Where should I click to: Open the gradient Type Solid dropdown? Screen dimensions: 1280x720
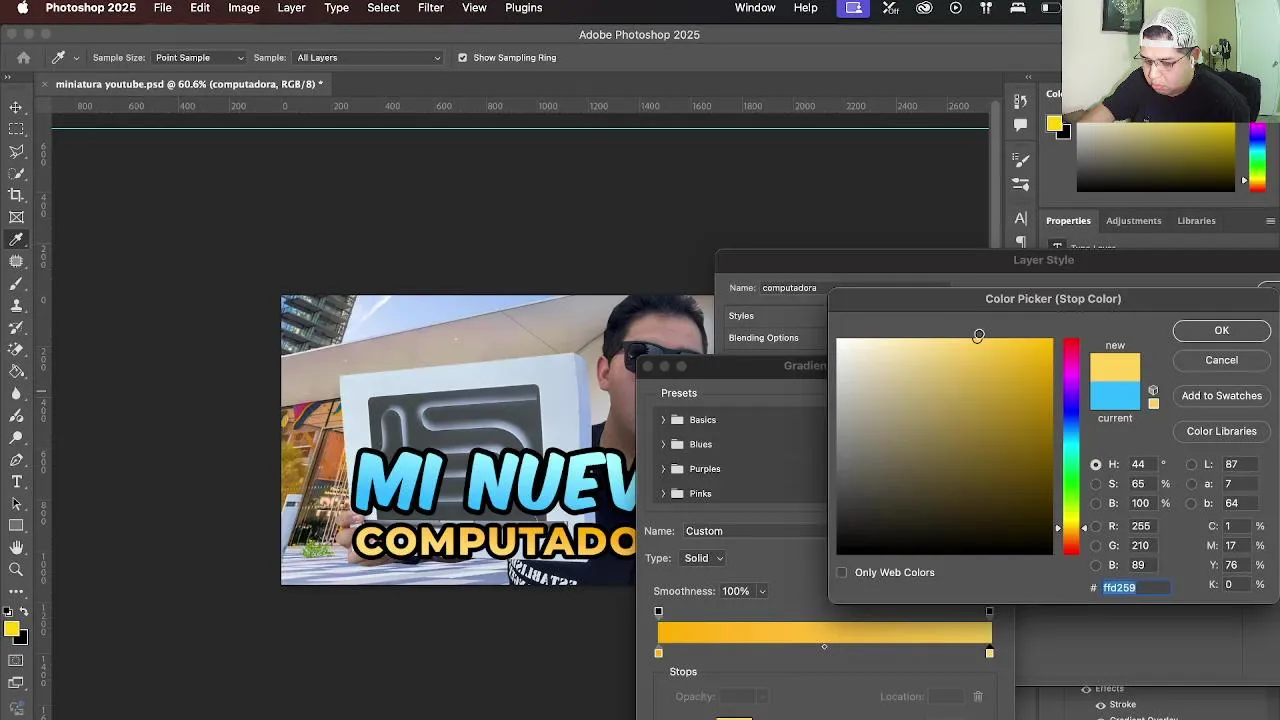click(x=701, y=558)
